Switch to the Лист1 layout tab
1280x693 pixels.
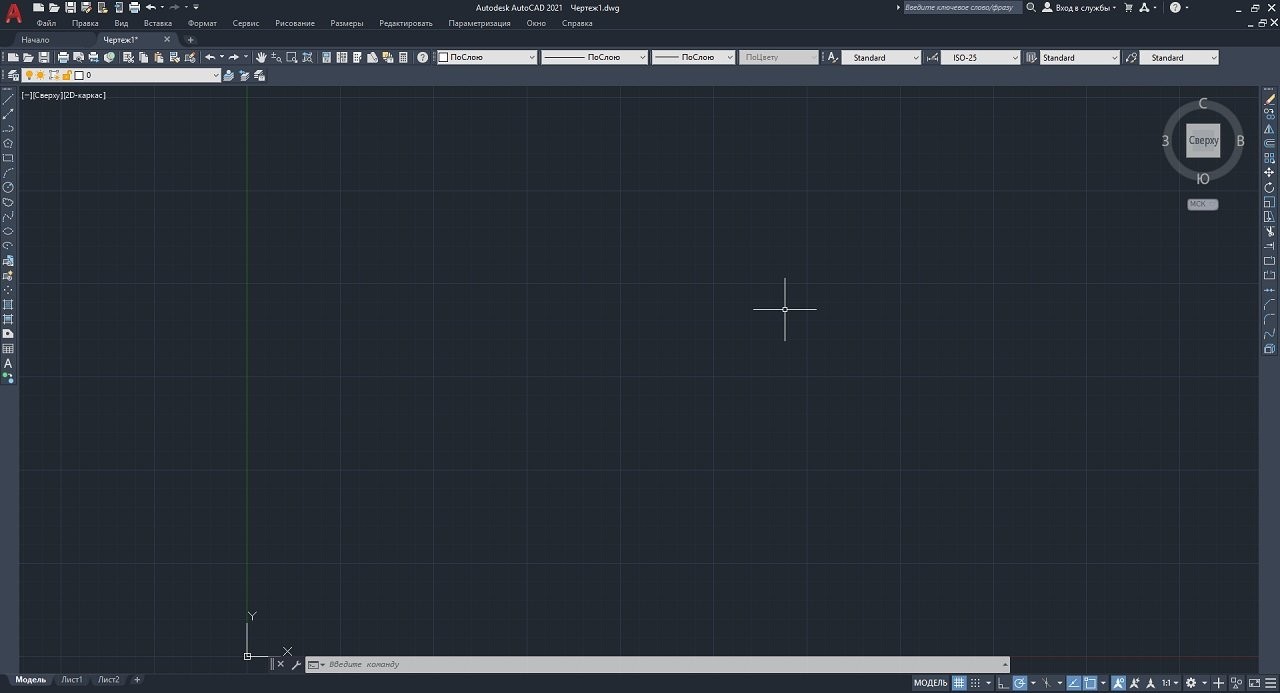pos(71,679)
